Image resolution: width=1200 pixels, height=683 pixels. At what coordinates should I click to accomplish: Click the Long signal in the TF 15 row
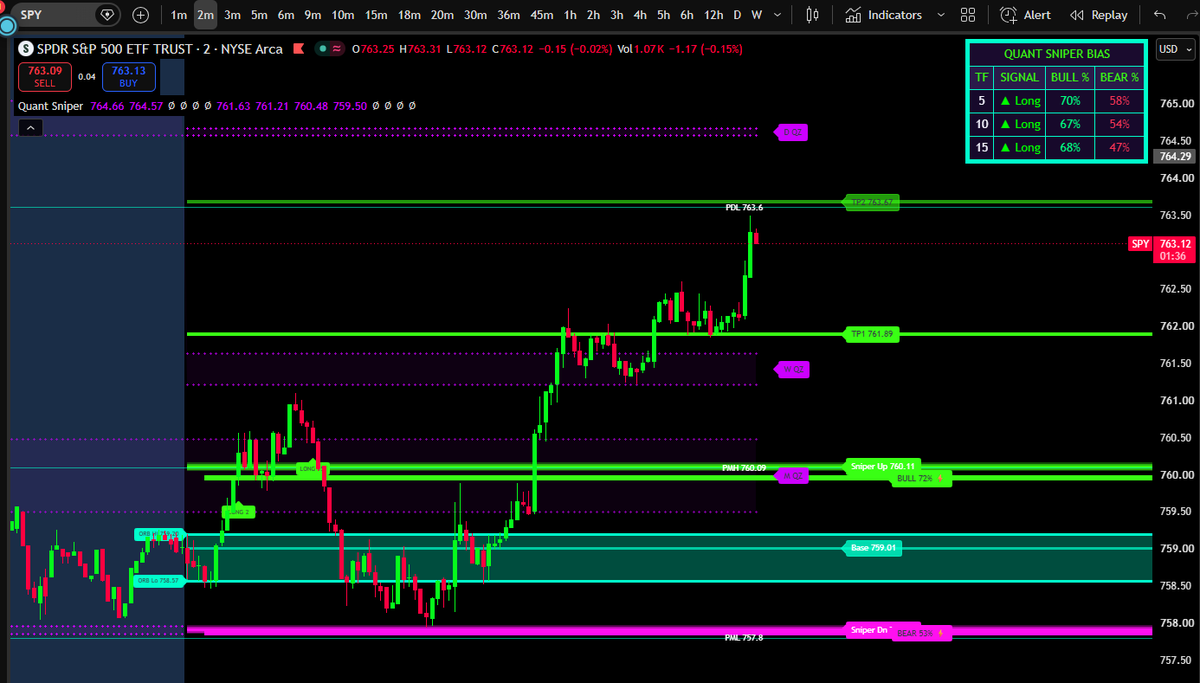point(1020,148)
